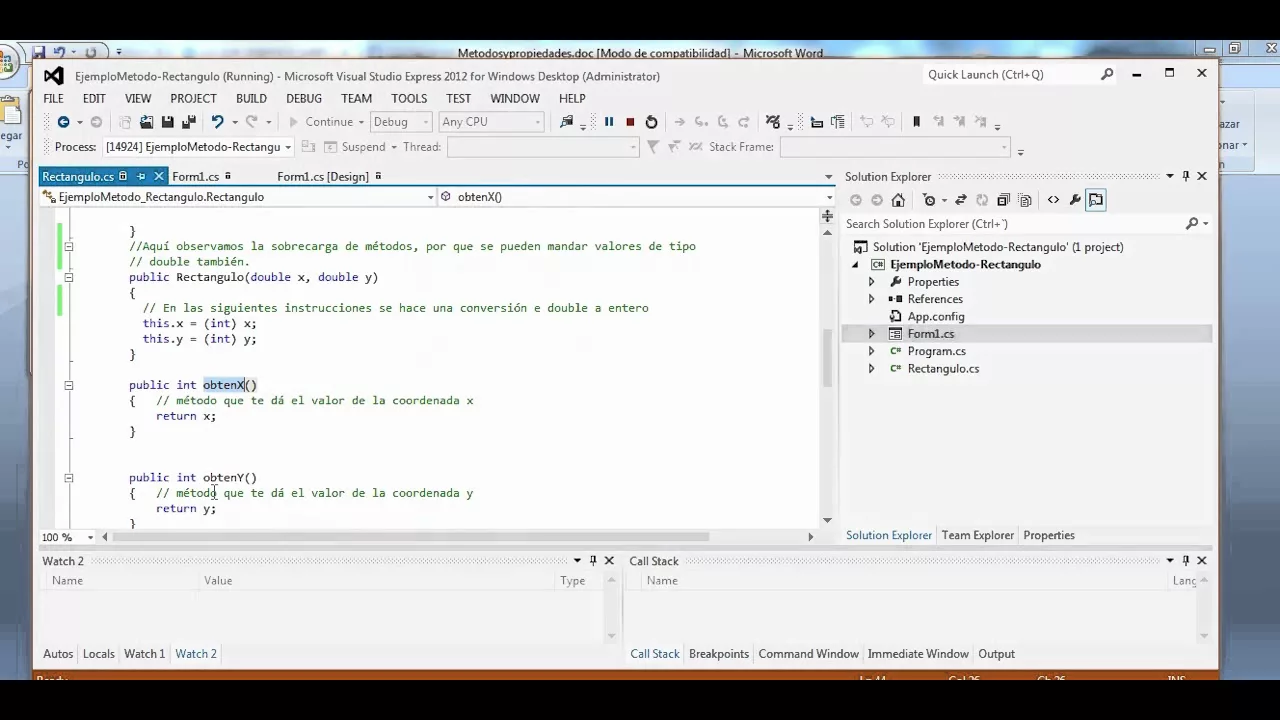Open the obtenX() member dropdown
Screen dimensions: 1280x720
tap(829, 197)
